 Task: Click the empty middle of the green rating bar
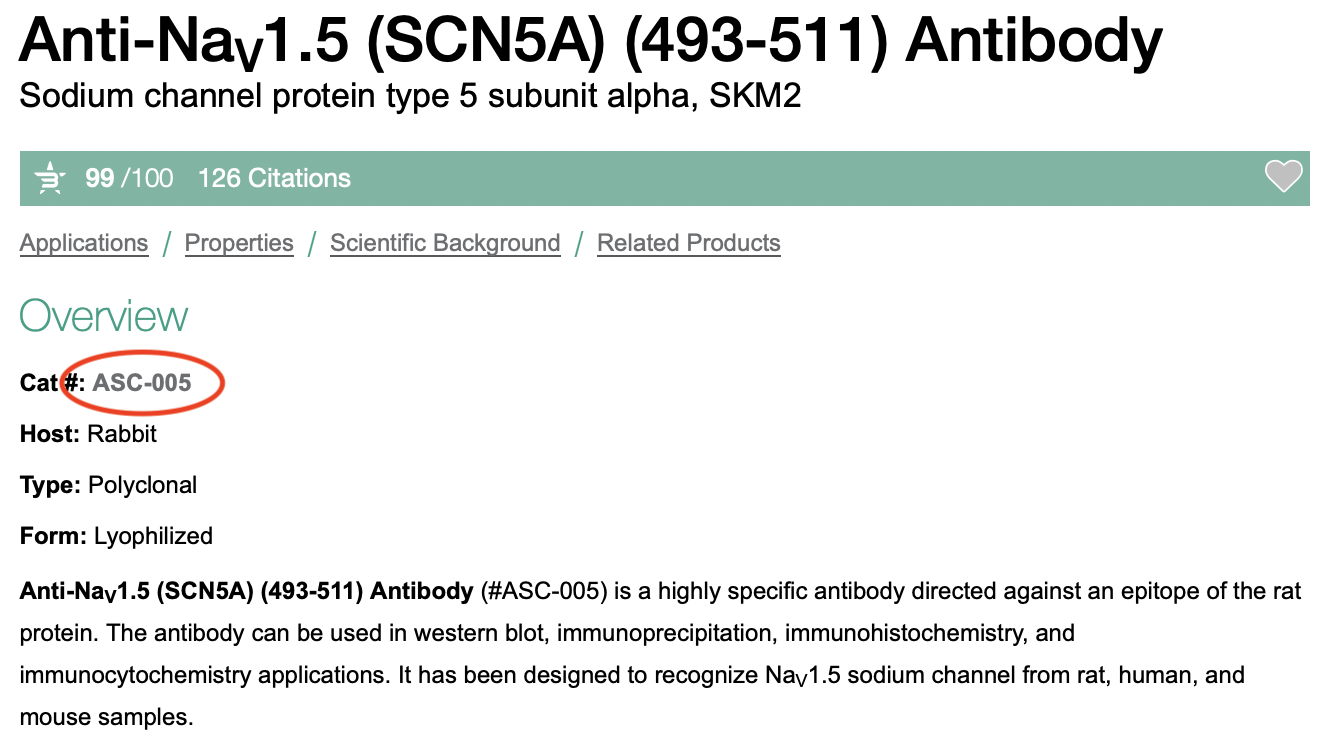tap(800, 179)
